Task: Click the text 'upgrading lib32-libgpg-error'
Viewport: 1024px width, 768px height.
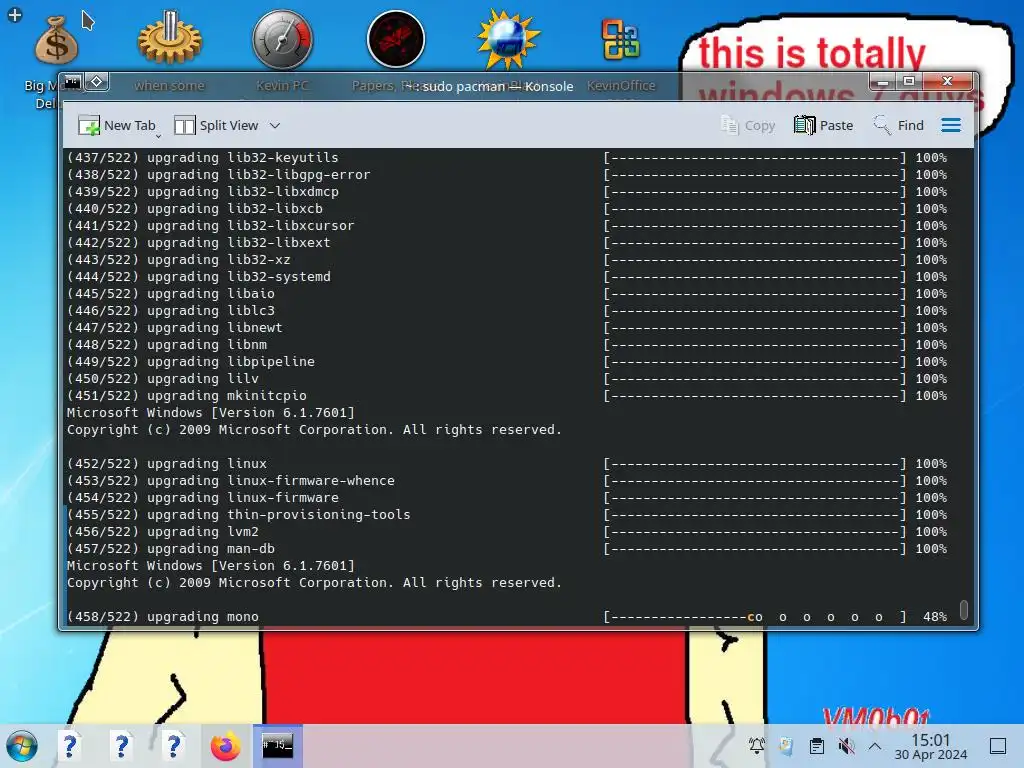Action: (259, 174)
